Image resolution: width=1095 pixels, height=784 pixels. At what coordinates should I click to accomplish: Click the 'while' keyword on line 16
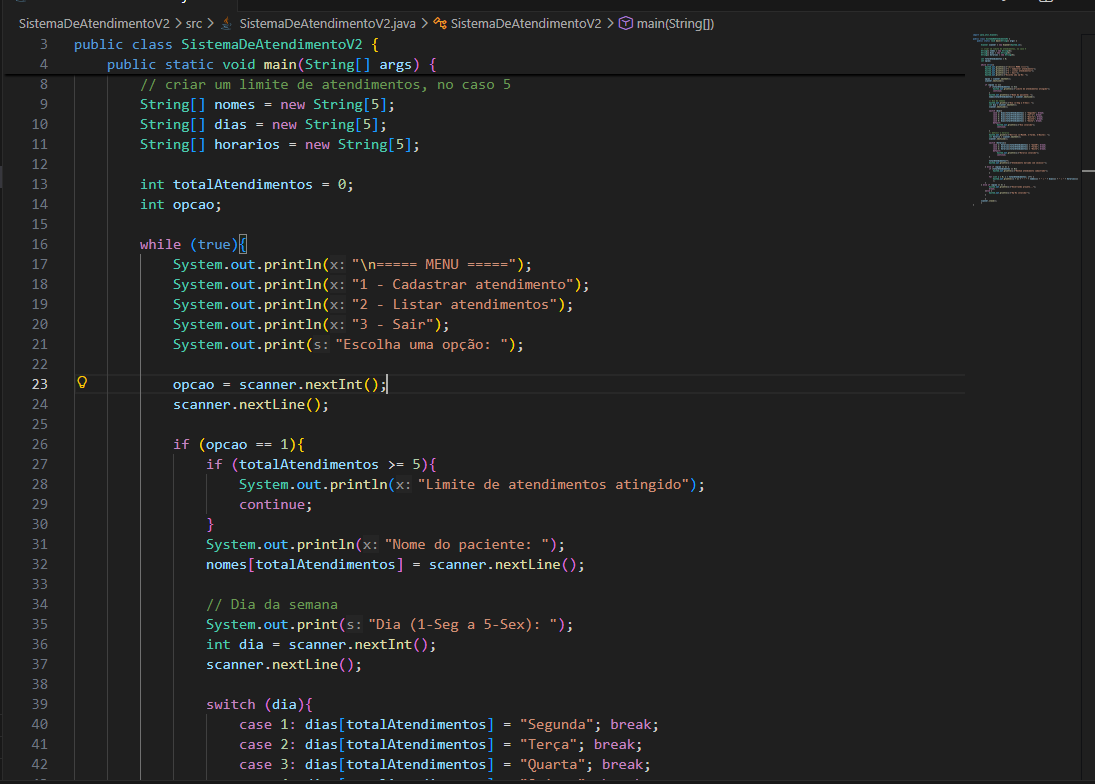click(160, 244)
